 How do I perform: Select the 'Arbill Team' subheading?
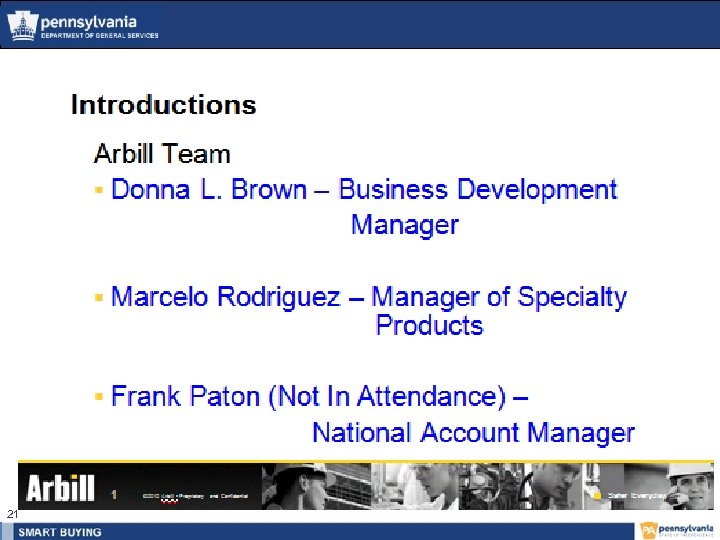pyautogui.click(x=162, y=153)
